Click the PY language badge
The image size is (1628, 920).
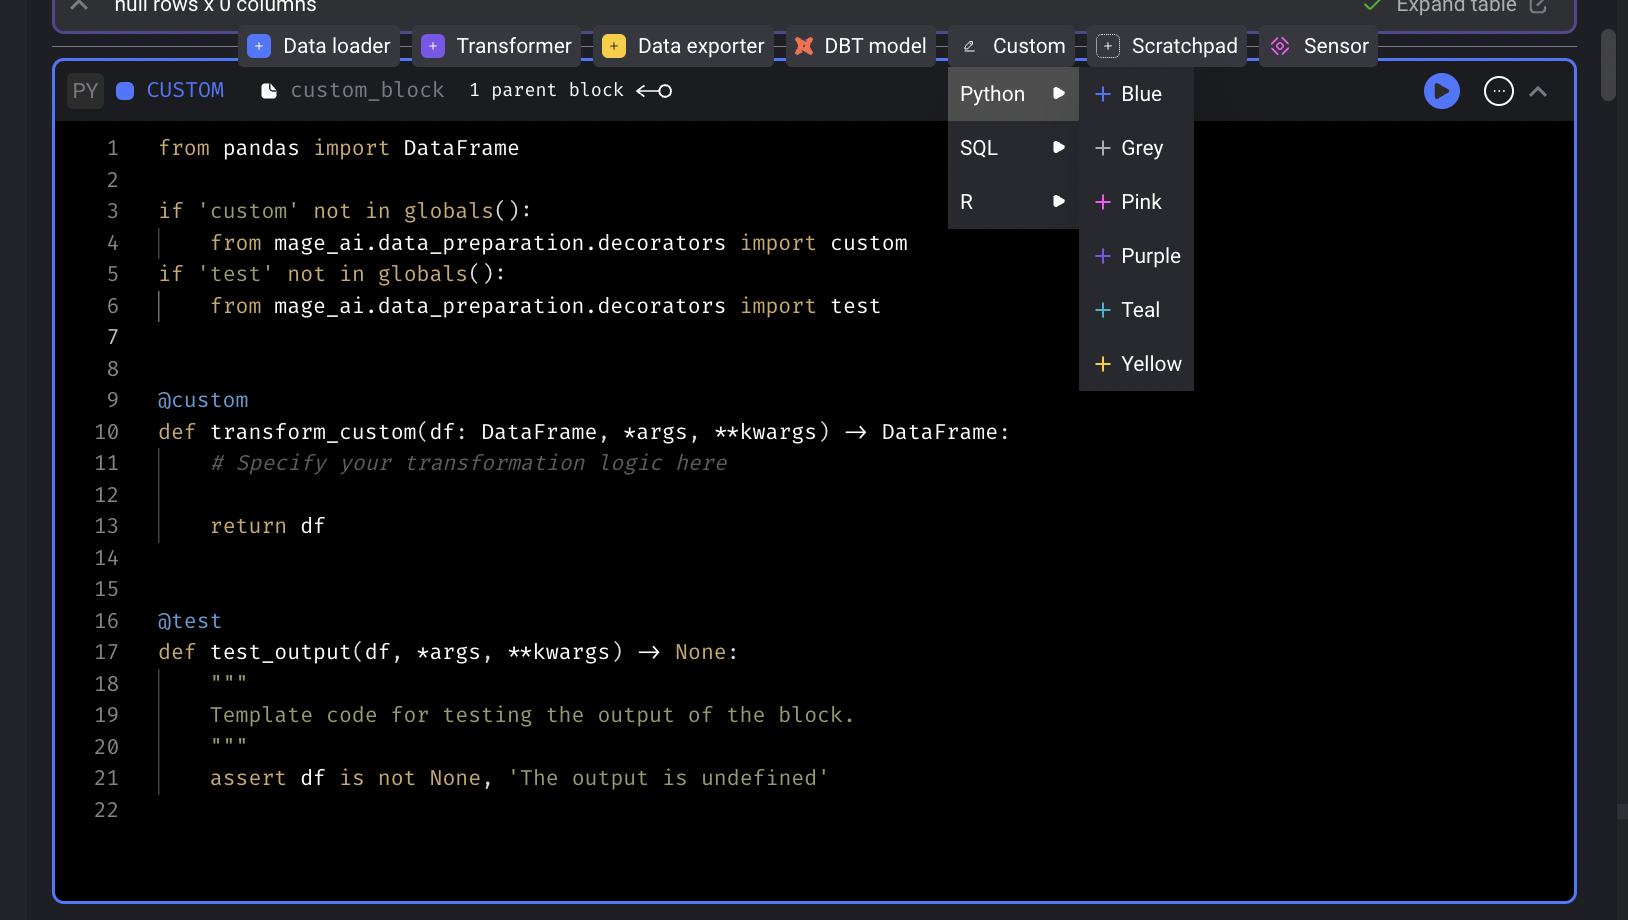click(x=86, y=91)
